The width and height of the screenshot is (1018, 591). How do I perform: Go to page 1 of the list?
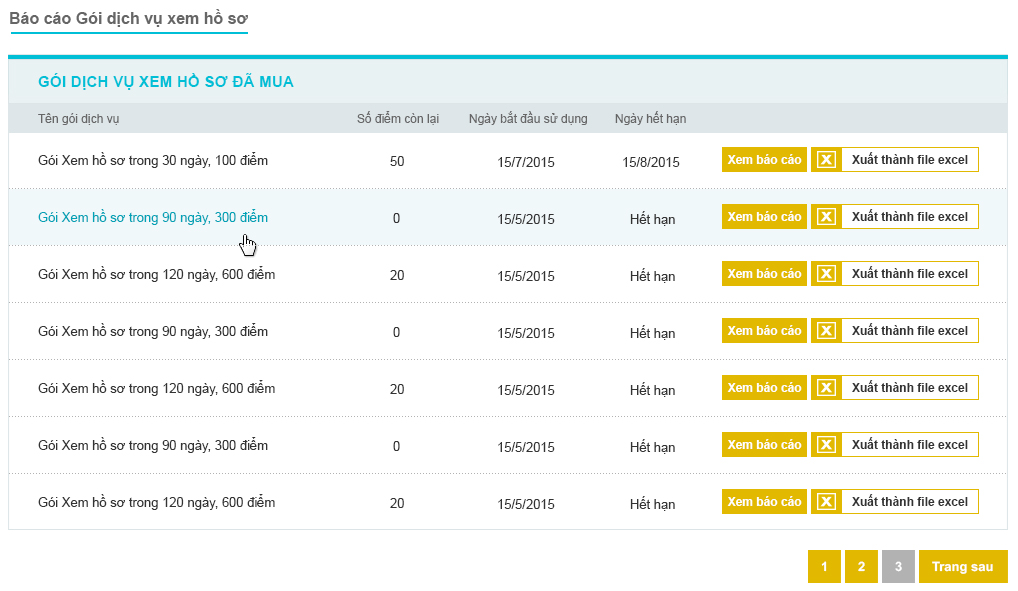[x=824, y=566]
